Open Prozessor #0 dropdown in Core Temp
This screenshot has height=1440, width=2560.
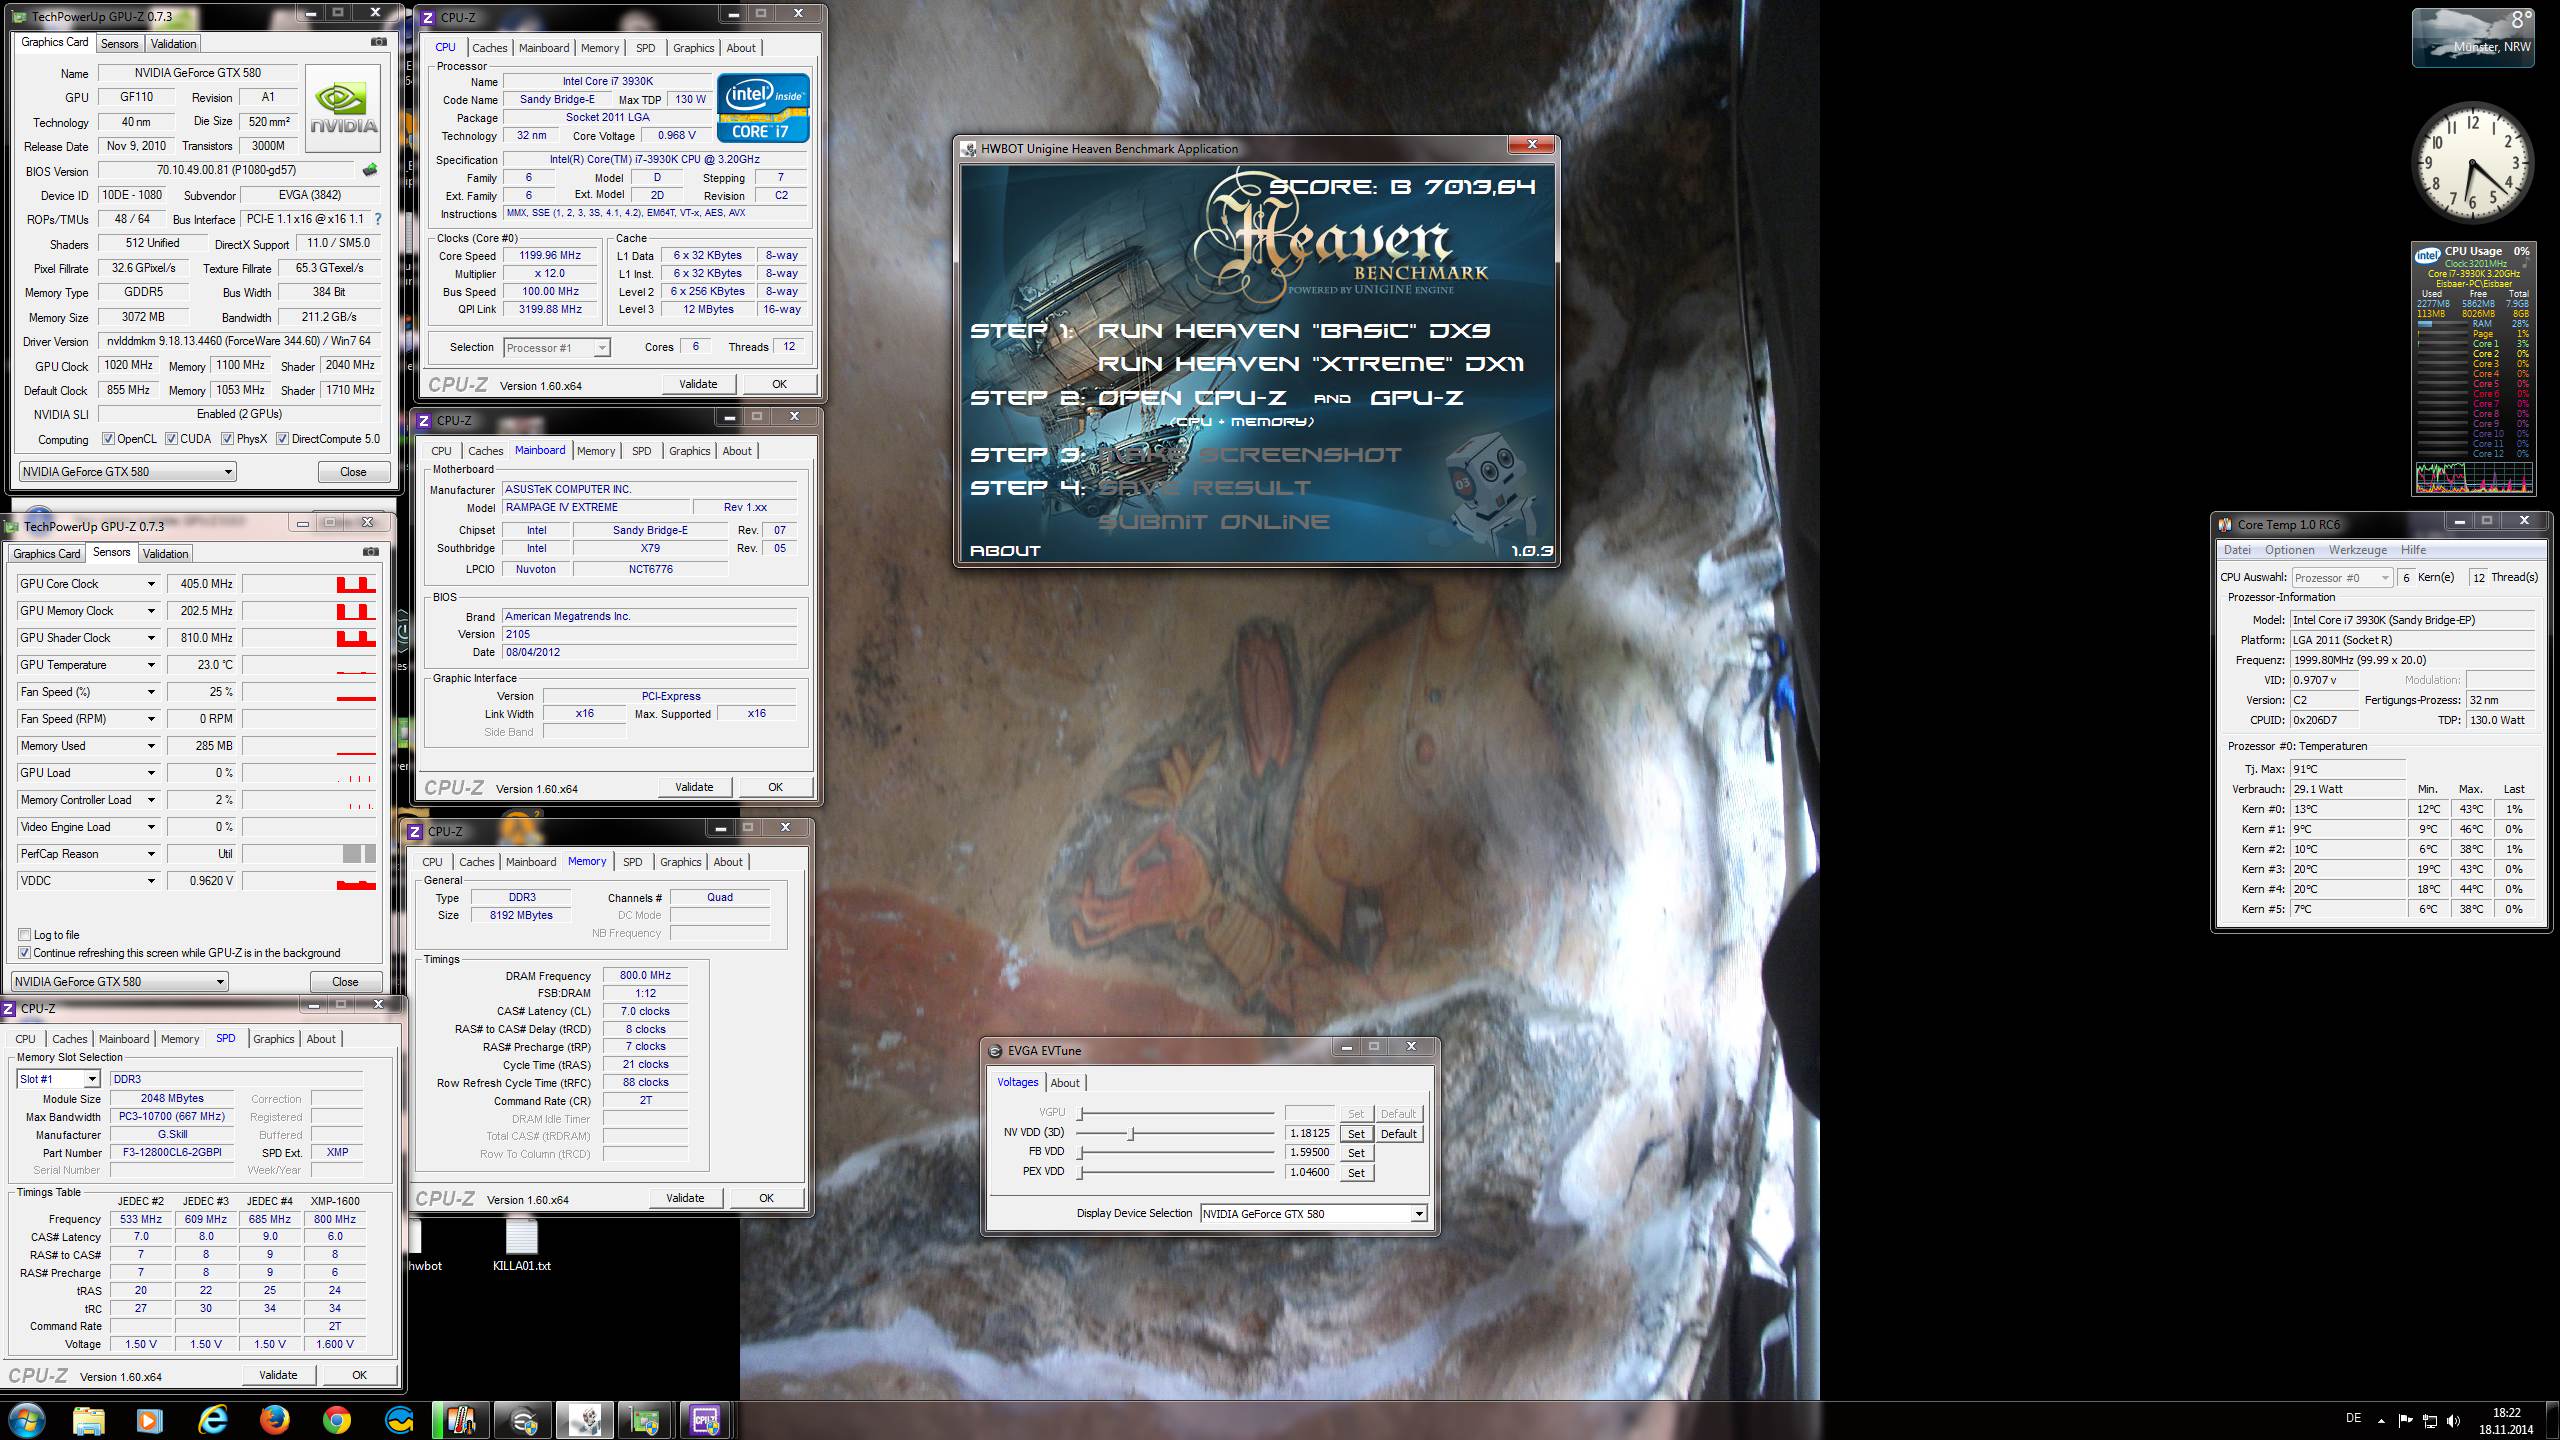coord(2342,578)
